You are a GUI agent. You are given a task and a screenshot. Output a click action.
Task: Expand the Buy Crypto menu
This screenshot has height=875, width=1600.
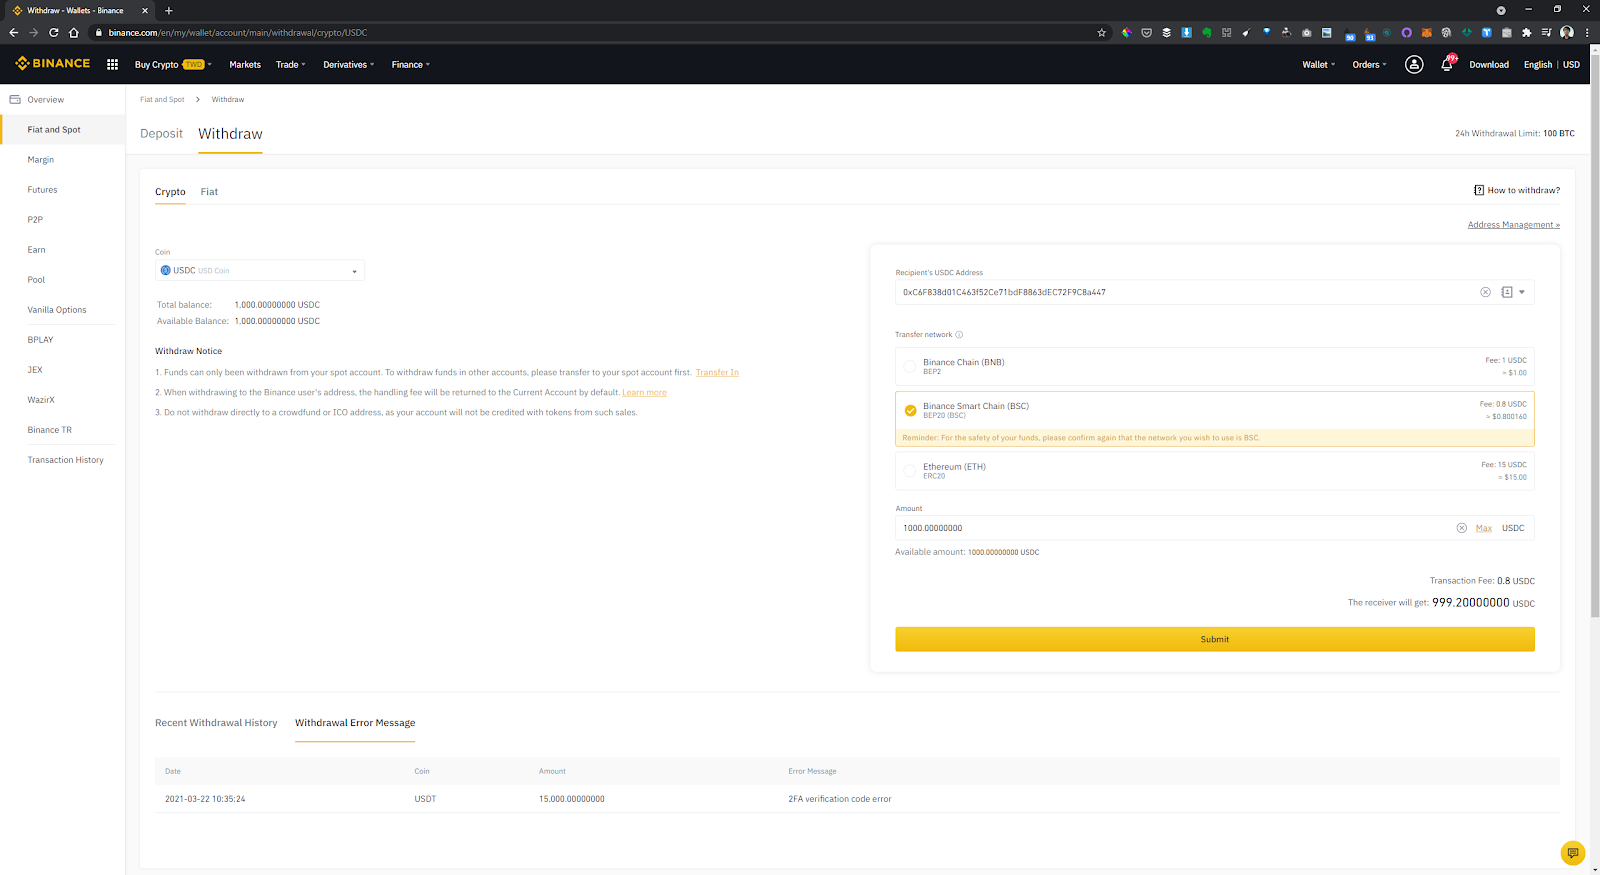pos(173,64)
